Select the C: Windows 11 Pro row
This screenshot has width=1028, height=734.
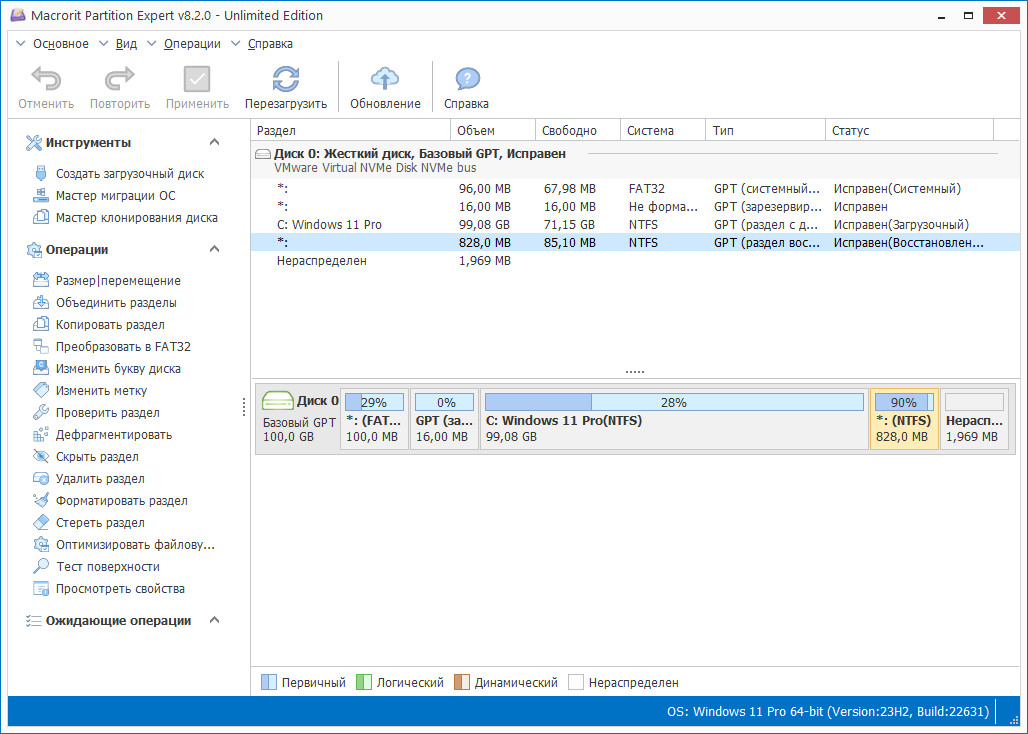(x=636, y=225)
